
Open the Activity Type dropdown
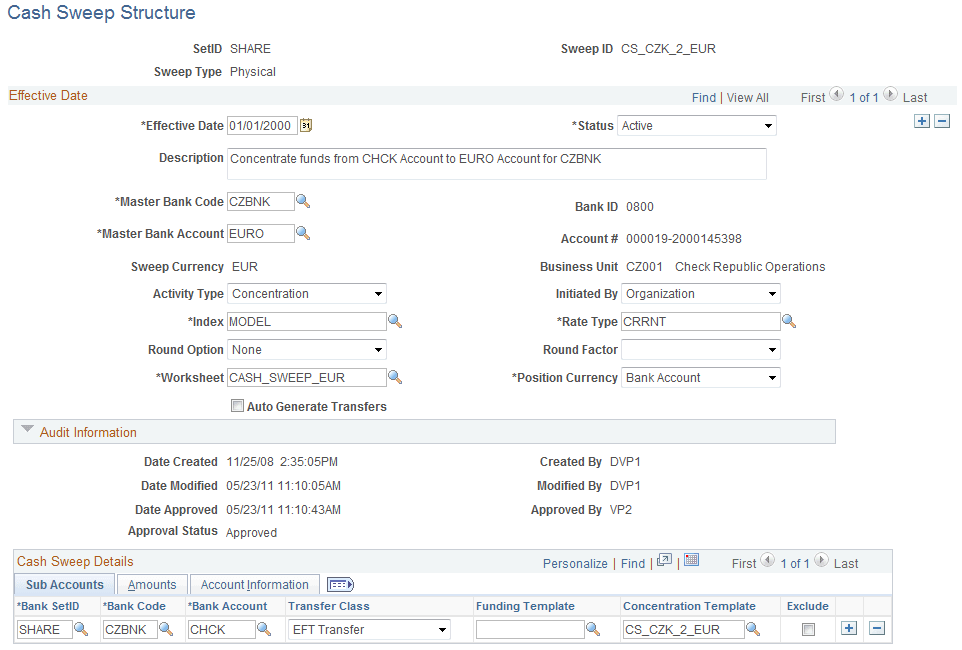click(377, 293)
